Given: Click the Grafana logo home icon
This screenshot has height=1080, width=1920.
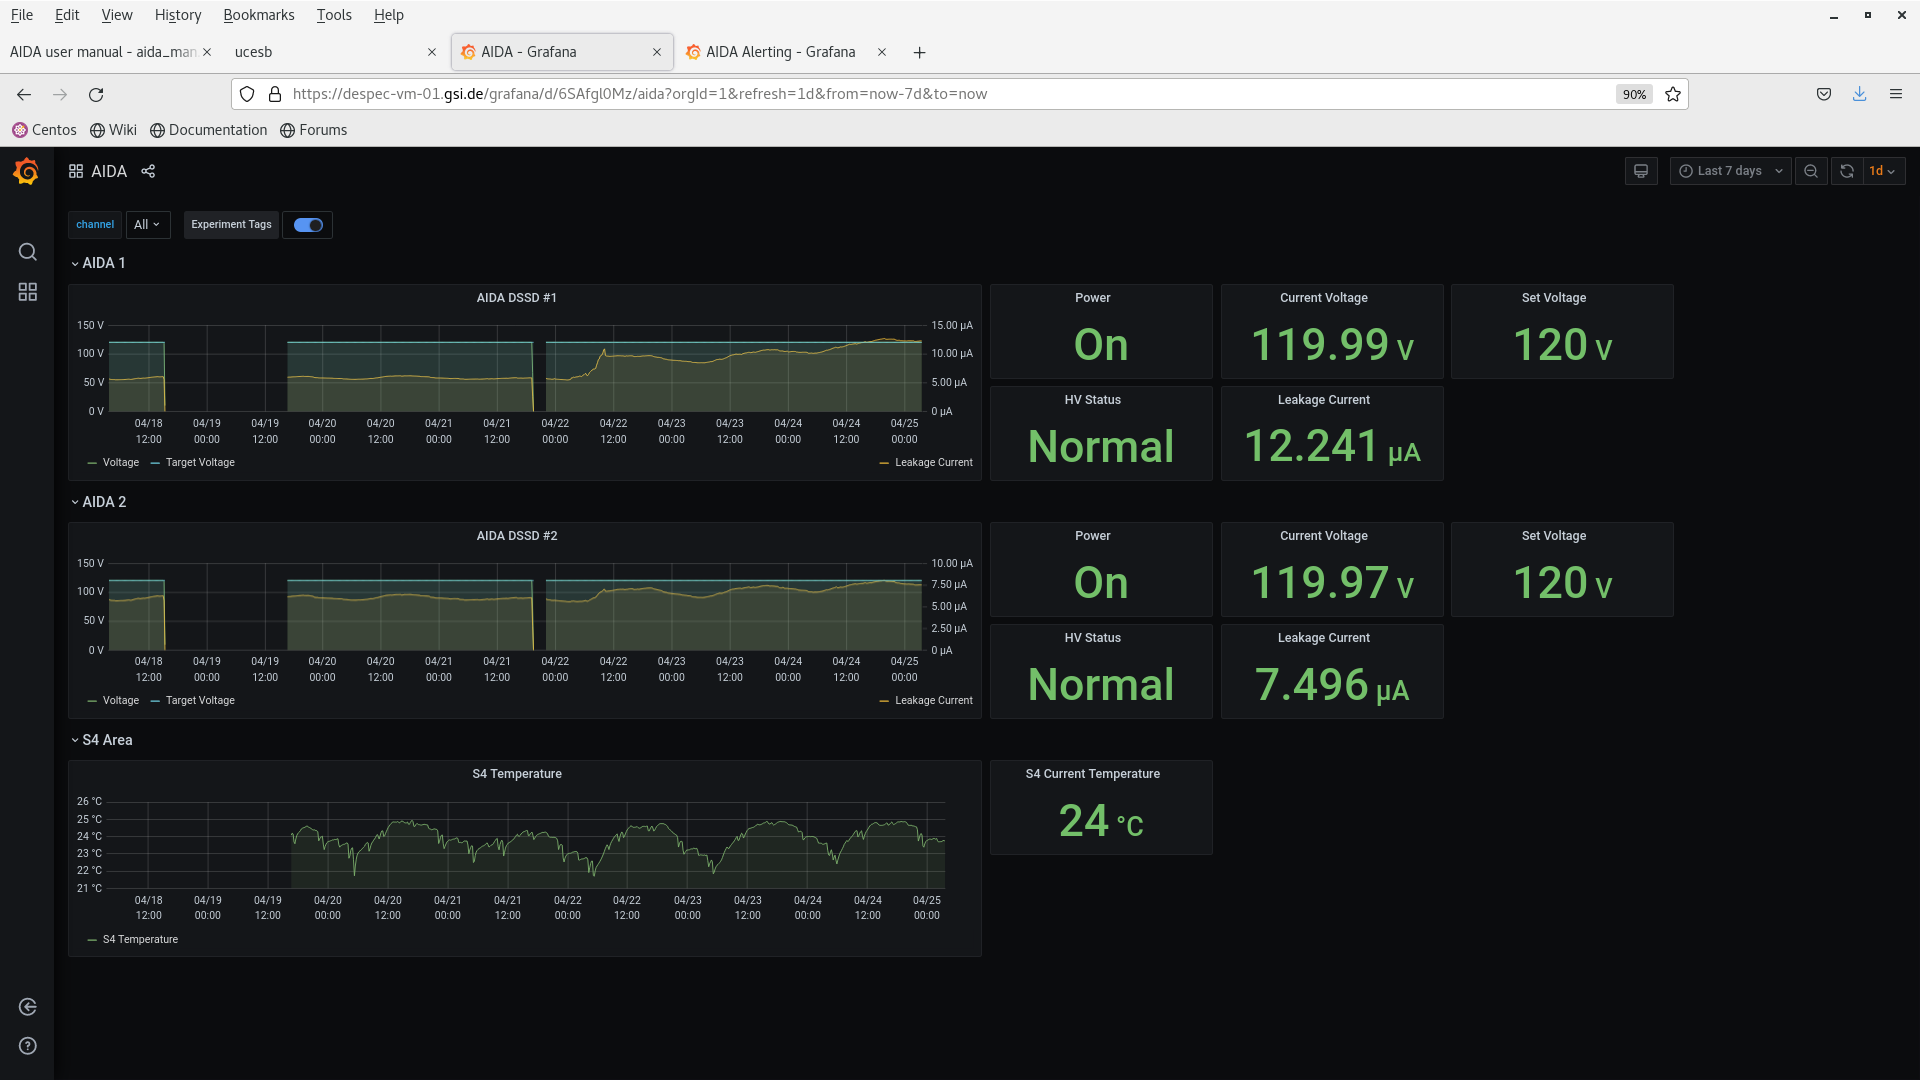Looking at the screenshot, I should 27,172.
